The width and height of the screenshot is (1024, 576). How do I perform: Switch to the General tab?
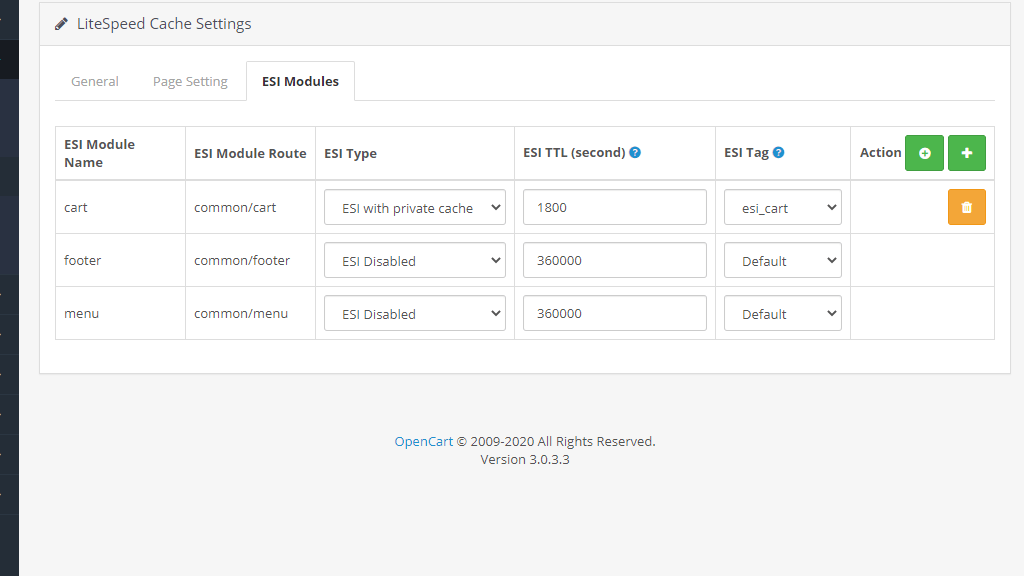click(94, 81)
